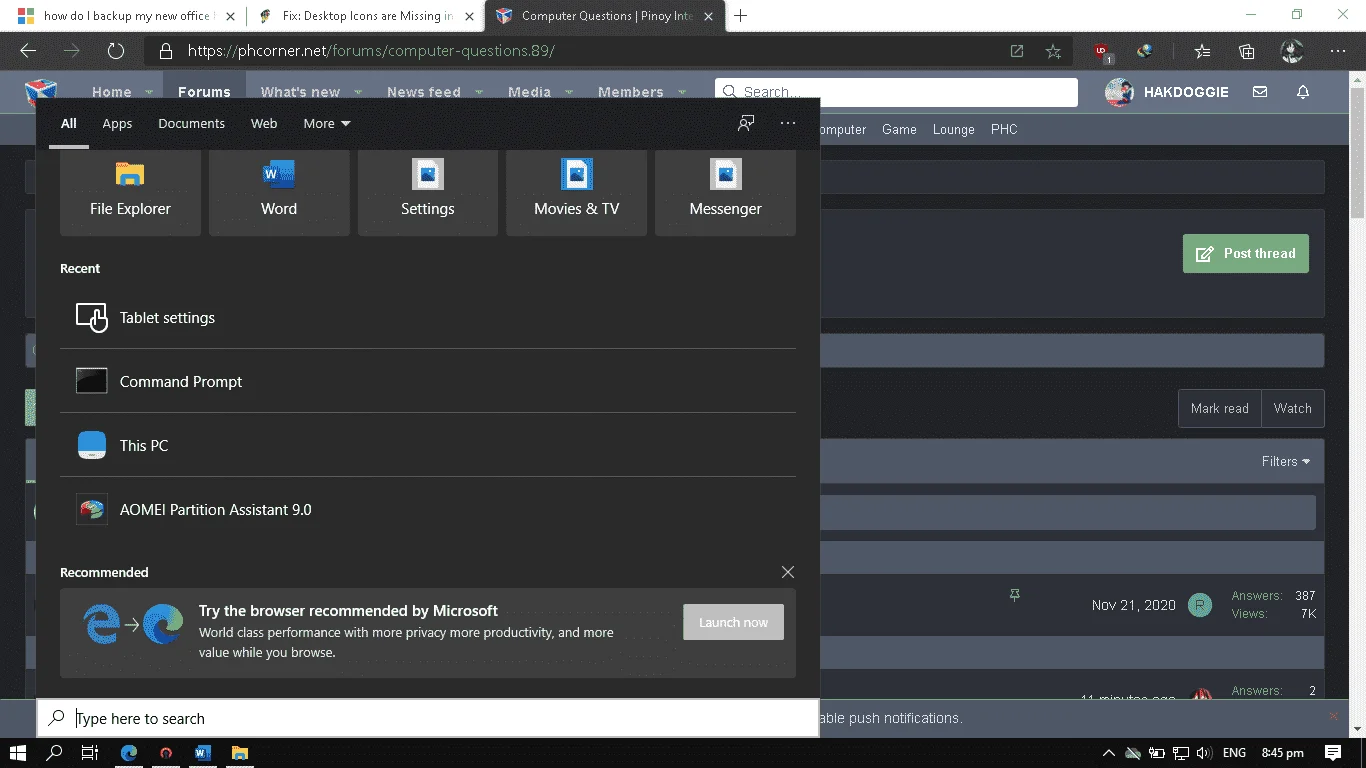Open the browser Settings and more menu

pos(1338,51)
